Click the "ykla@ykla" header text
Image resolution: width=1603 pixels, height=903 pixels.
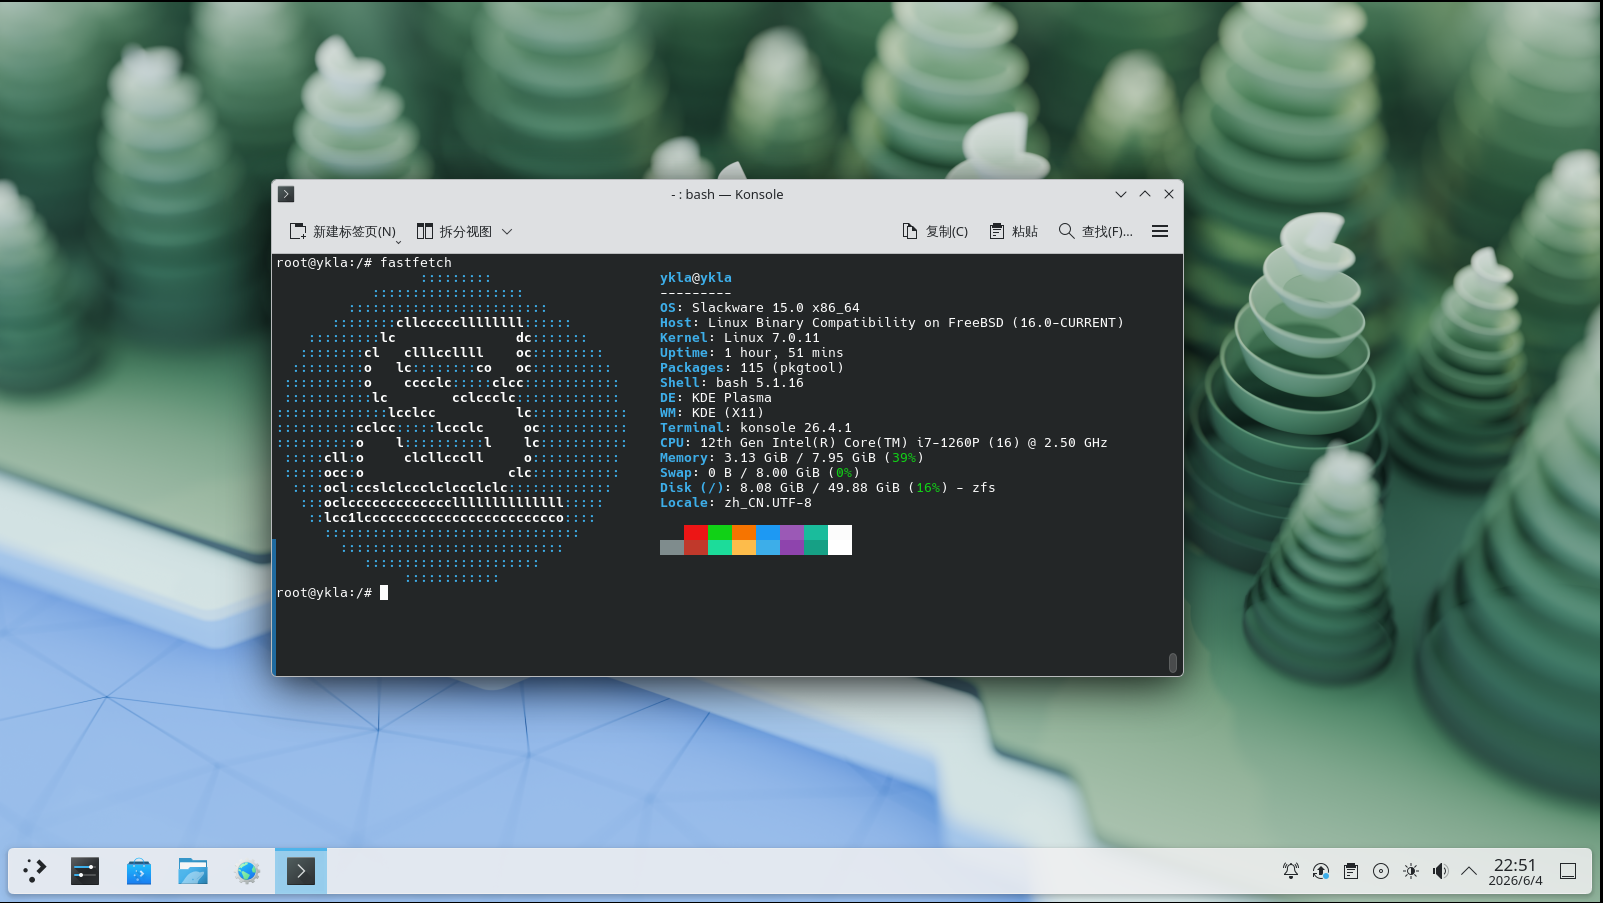point(696,278)
